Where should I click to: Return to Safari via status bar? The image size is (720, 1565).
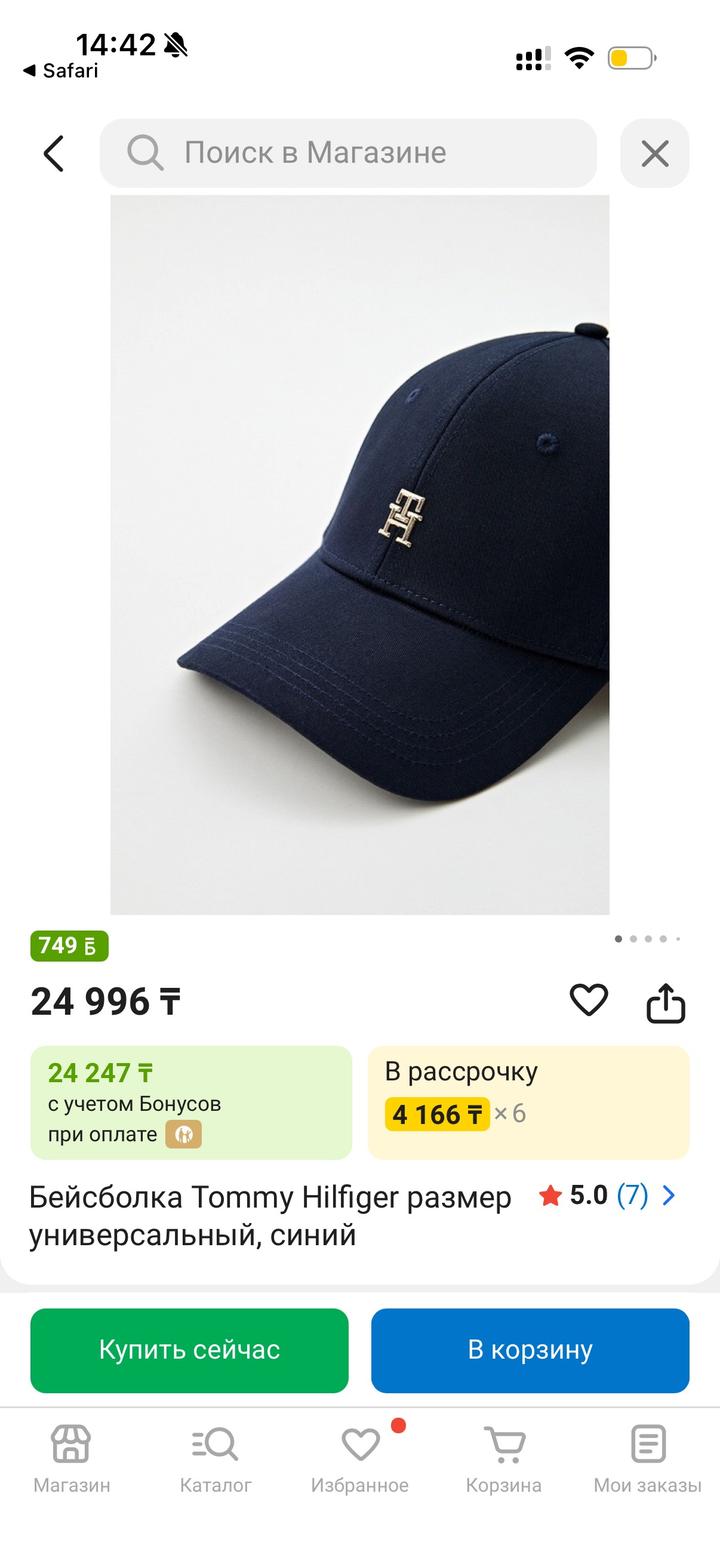point(60,71)
